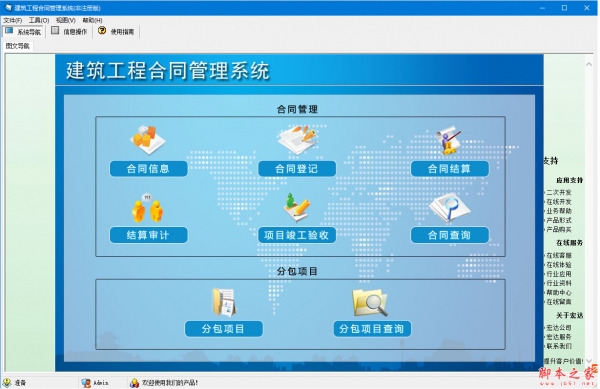Image resolution: width=600 pixels, height=389 pixels.
Task: Click the 合同结算 scroll icon
Action: [448, 140]
